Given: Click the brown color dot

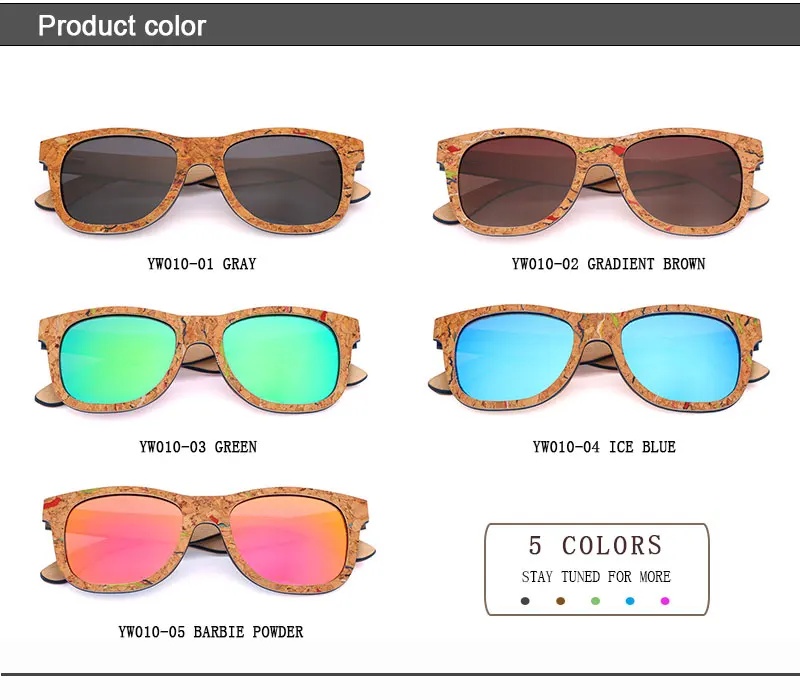Looking at the screenshot, I should point(560,601).
